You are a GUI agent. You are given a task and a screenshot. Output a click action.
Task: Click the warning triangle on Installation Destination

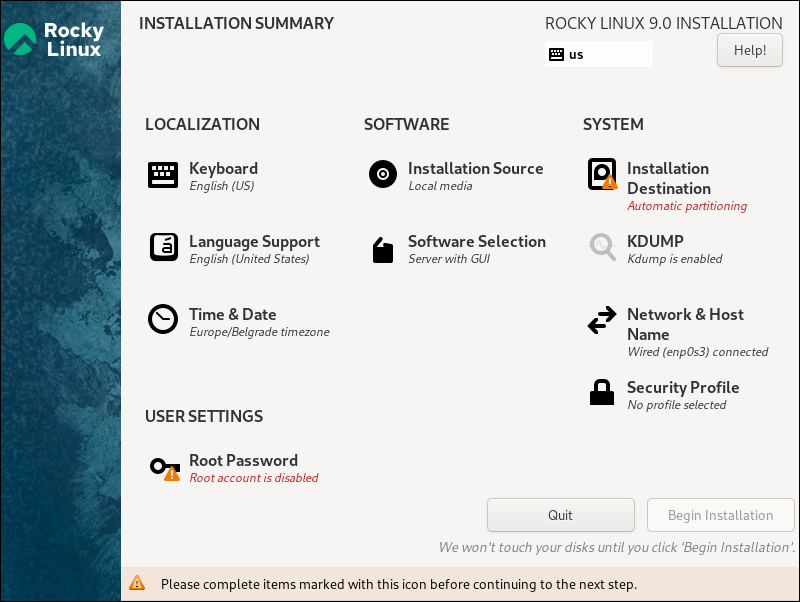pyautogui.click(x=610, y=182)
